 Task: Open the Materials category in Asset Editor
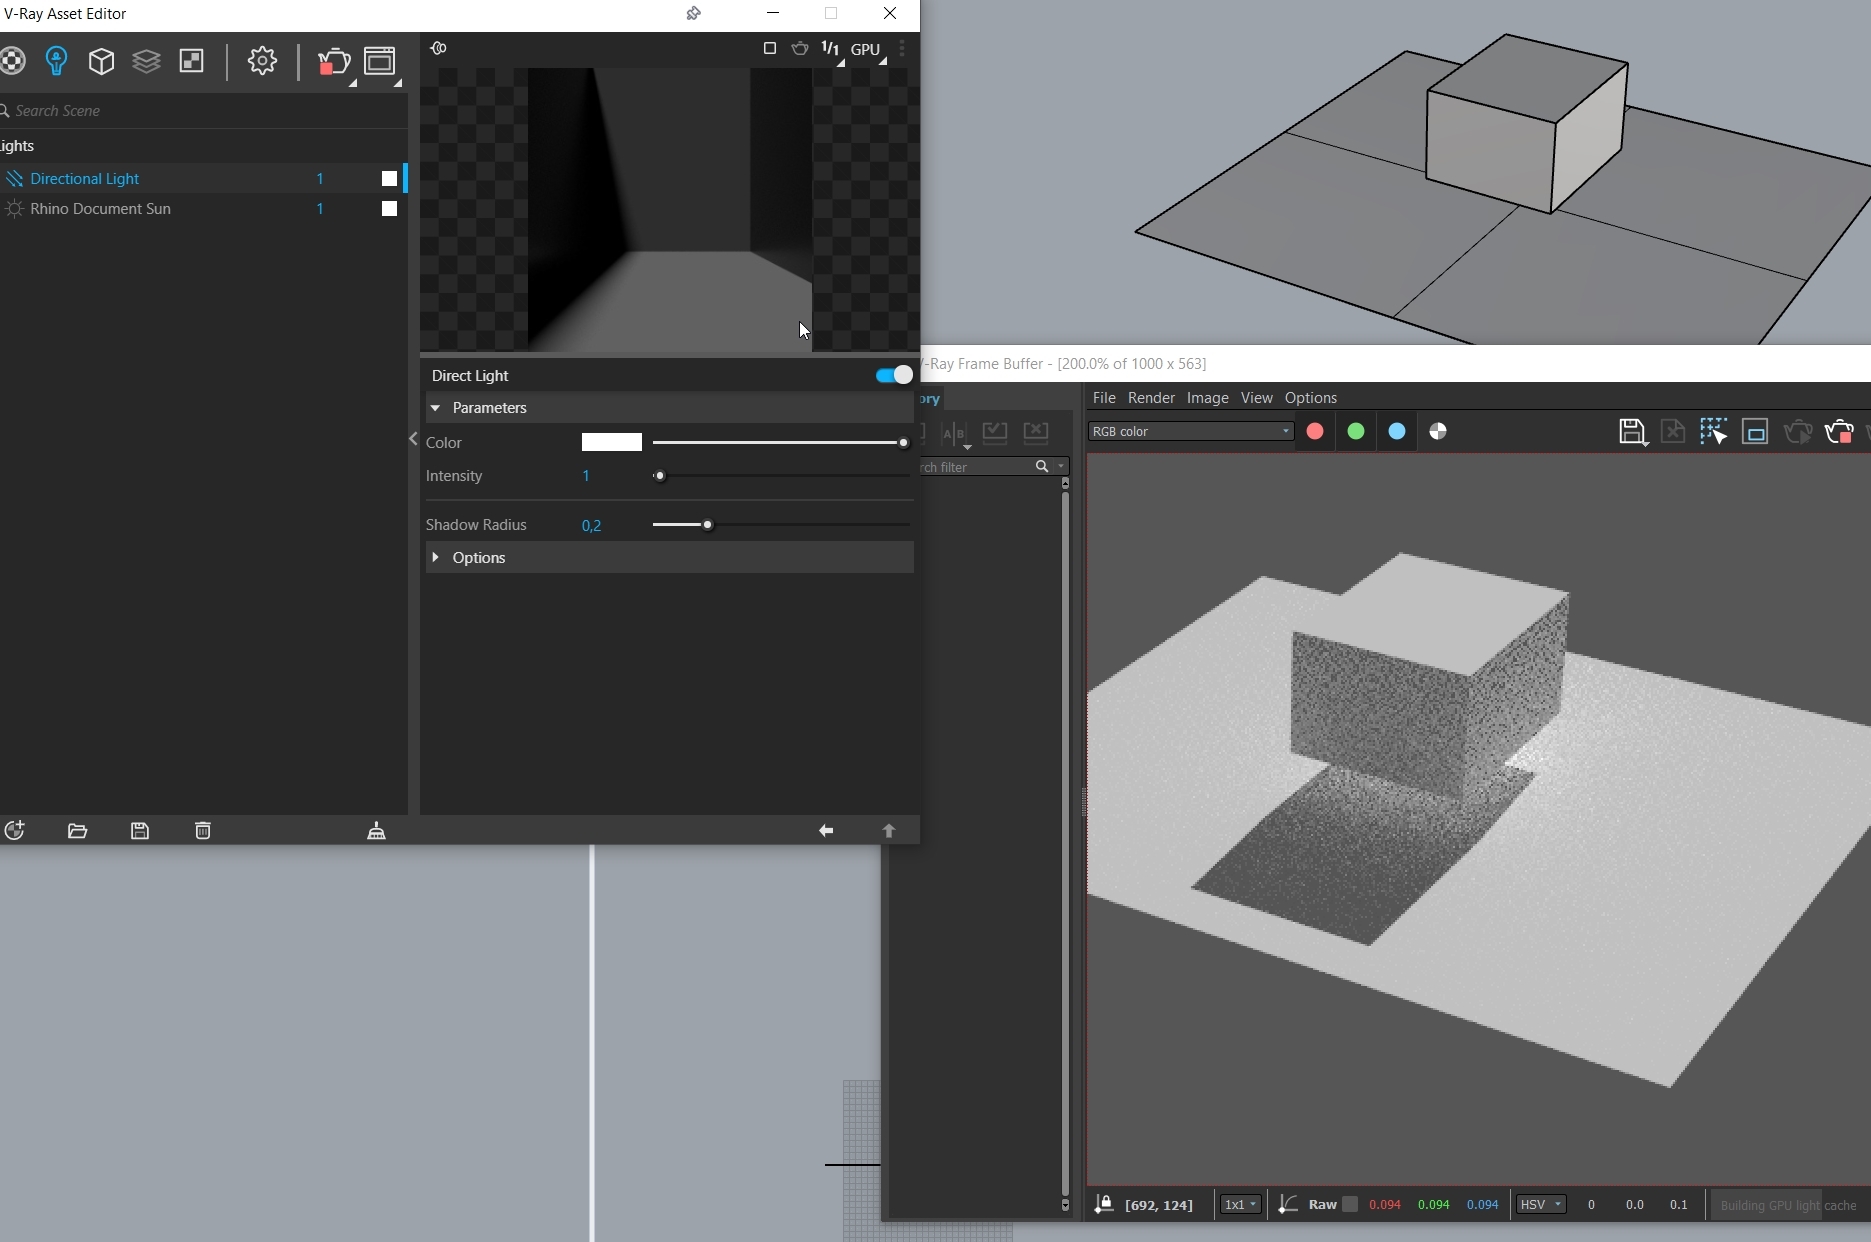[12, 61]
